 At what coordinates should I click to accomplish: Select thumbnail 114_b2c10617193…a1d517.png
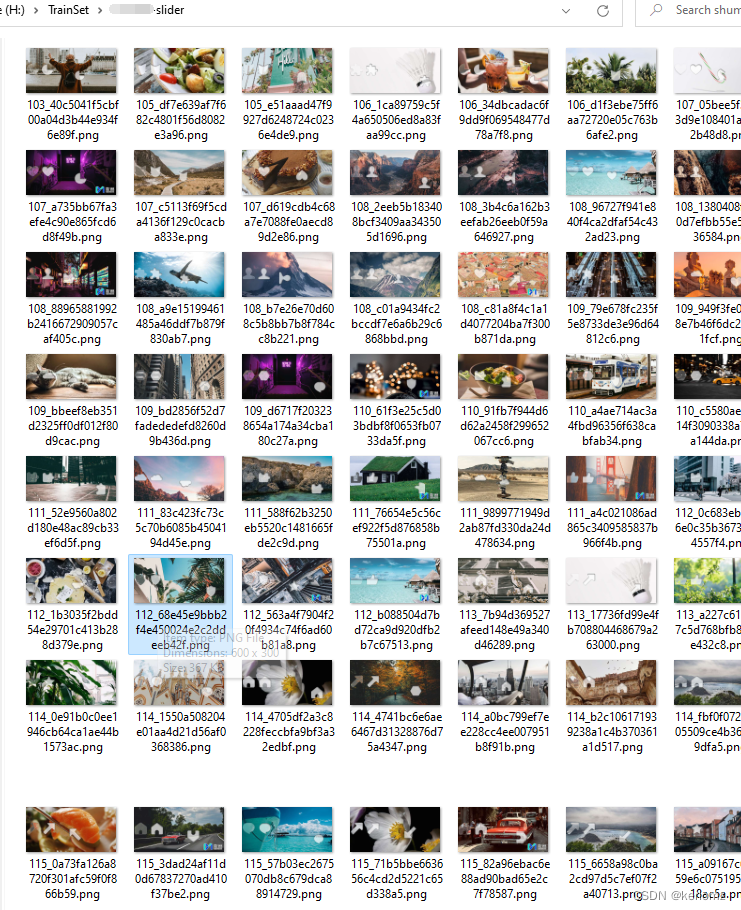tap(612, 682)
